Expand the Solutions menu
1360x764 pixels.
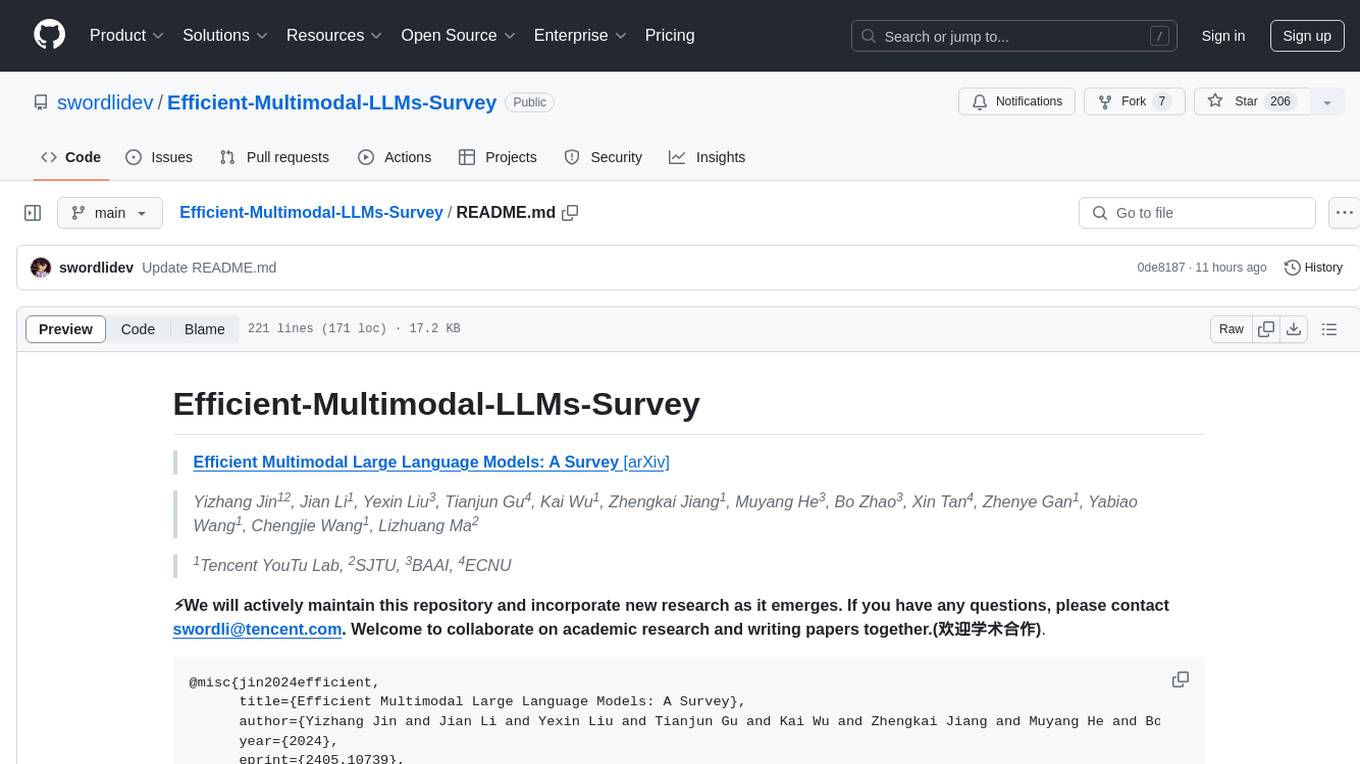pyautogui.click(x=226, y=35)
